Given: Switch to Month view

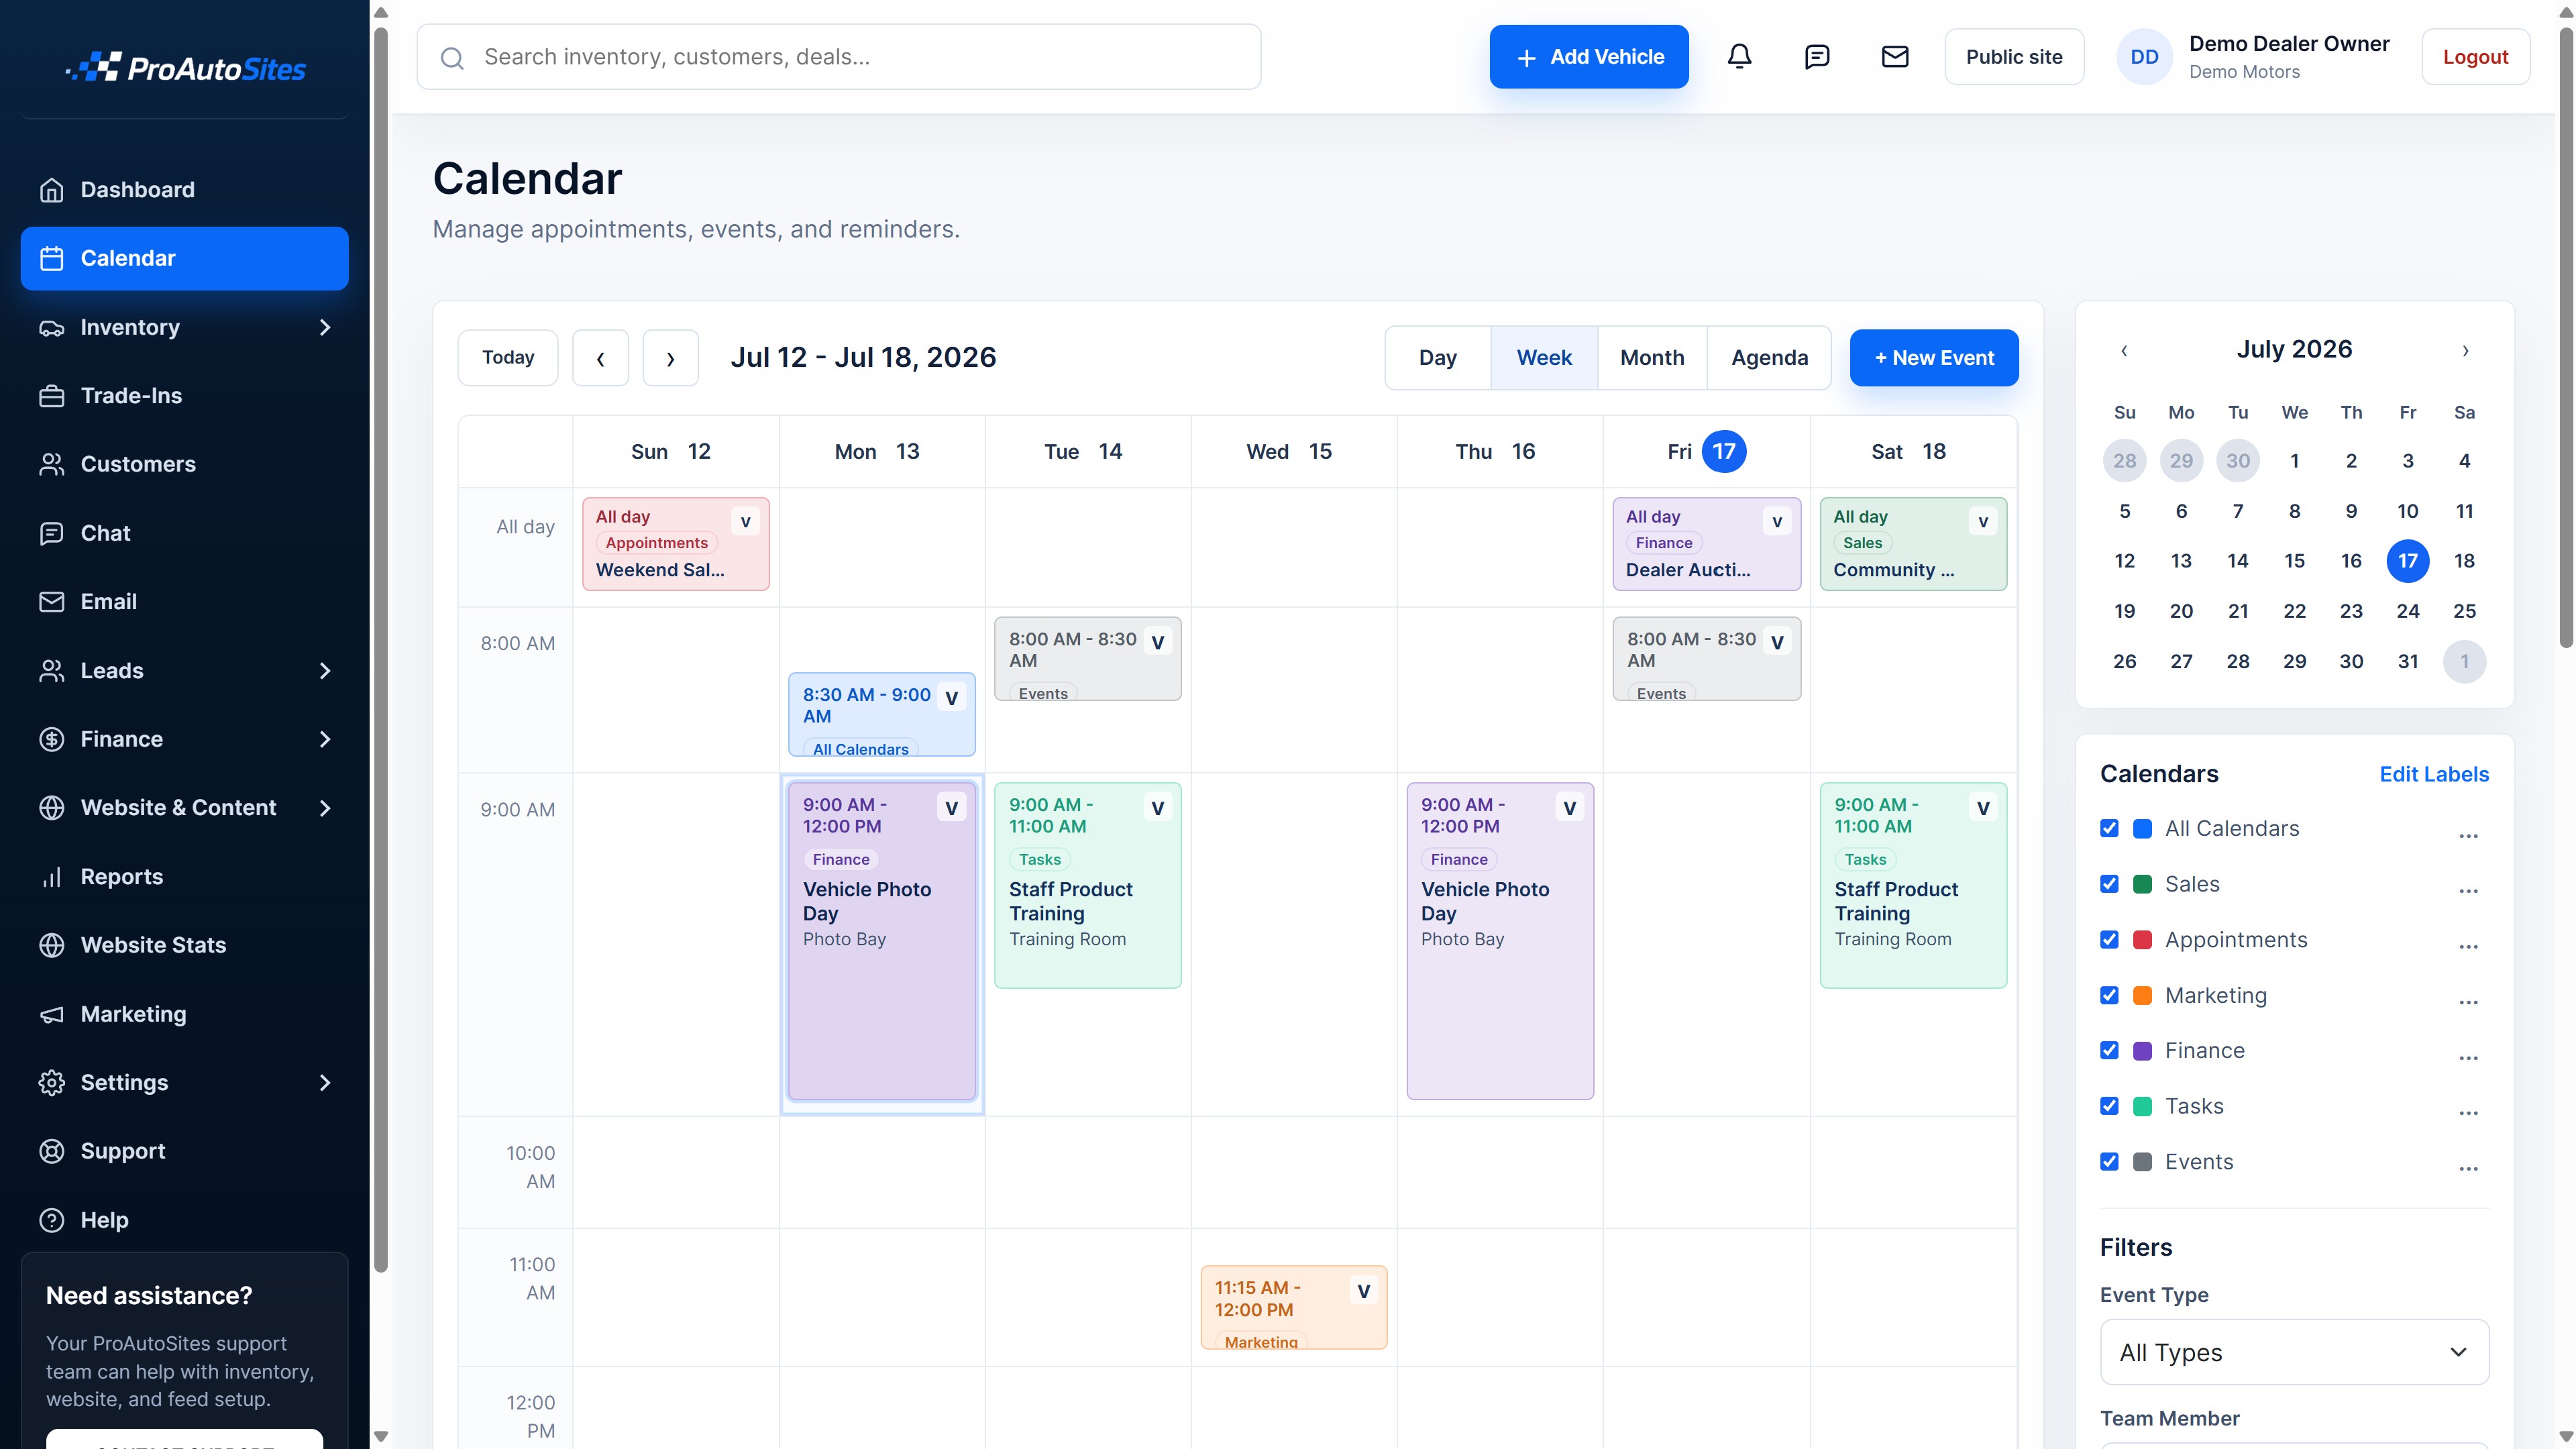Looking at the screenshot, I should [x=1652, y=358].
